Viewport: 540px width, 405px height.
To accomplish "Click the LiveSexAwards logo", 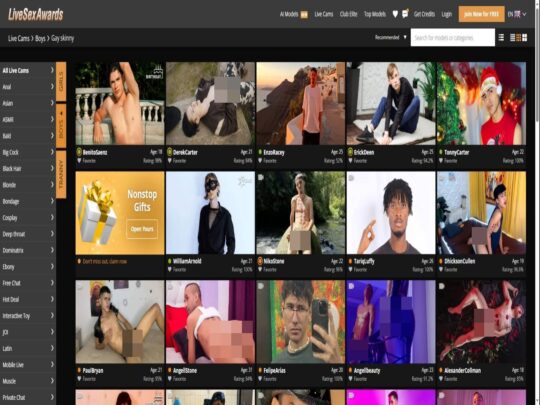I will [x=36, y=14].
